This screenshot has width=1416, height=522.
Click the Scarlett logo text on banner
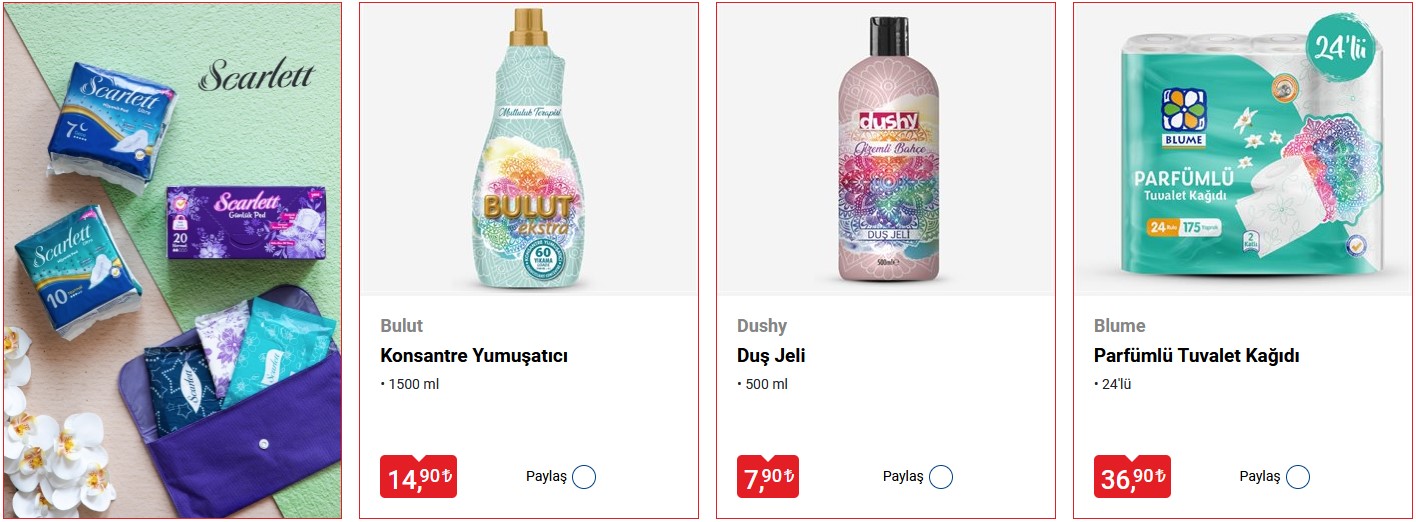coord(256,75)
